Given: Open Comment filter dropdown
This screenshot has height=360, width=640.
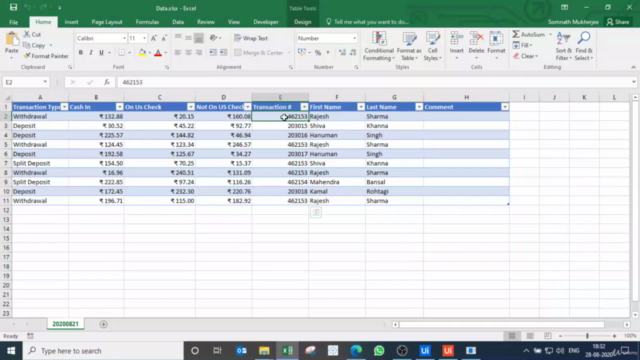Looking at the screenshot, I should (505, 107).
